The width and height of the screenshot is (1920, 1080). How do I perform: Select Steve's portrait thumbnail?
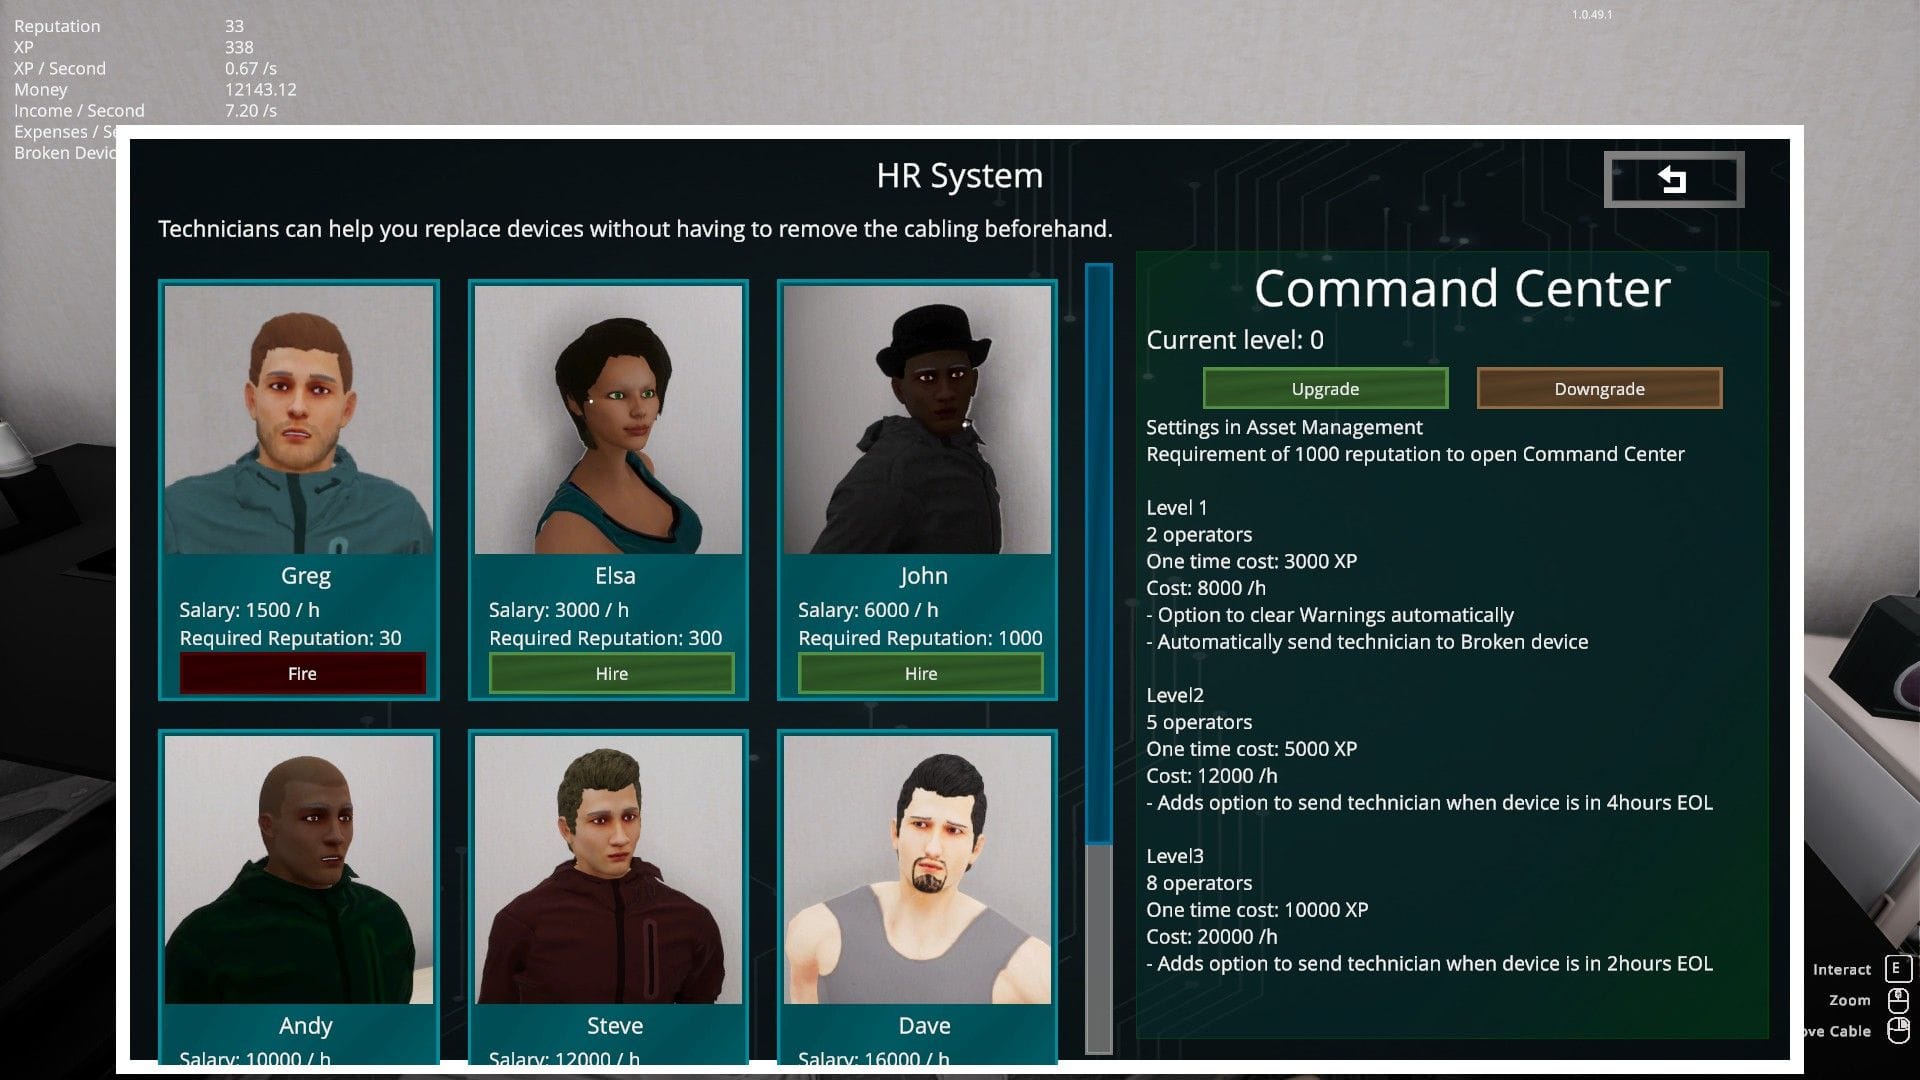(x=608, y=869)
